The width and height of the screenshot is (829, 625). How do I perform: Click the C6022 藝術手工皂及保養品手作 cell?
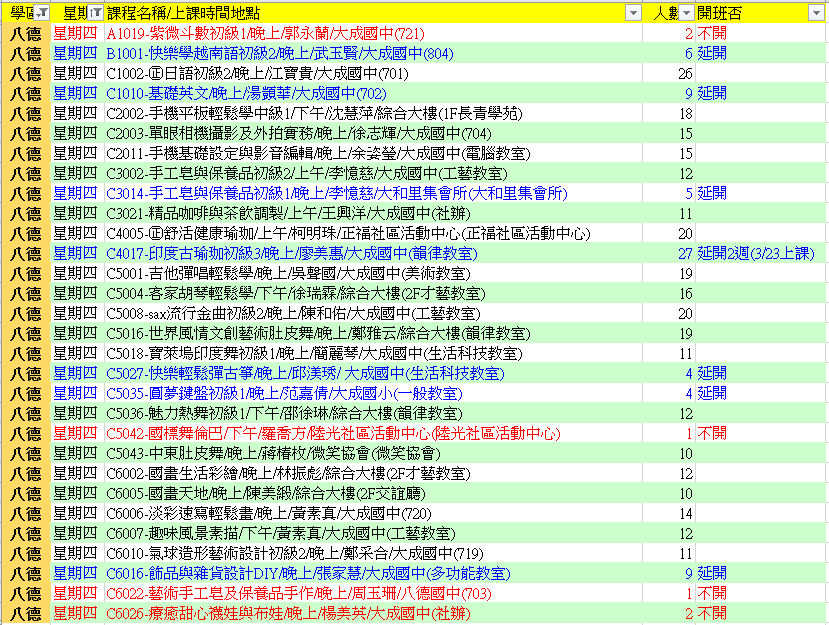click(x=299, y=593)
